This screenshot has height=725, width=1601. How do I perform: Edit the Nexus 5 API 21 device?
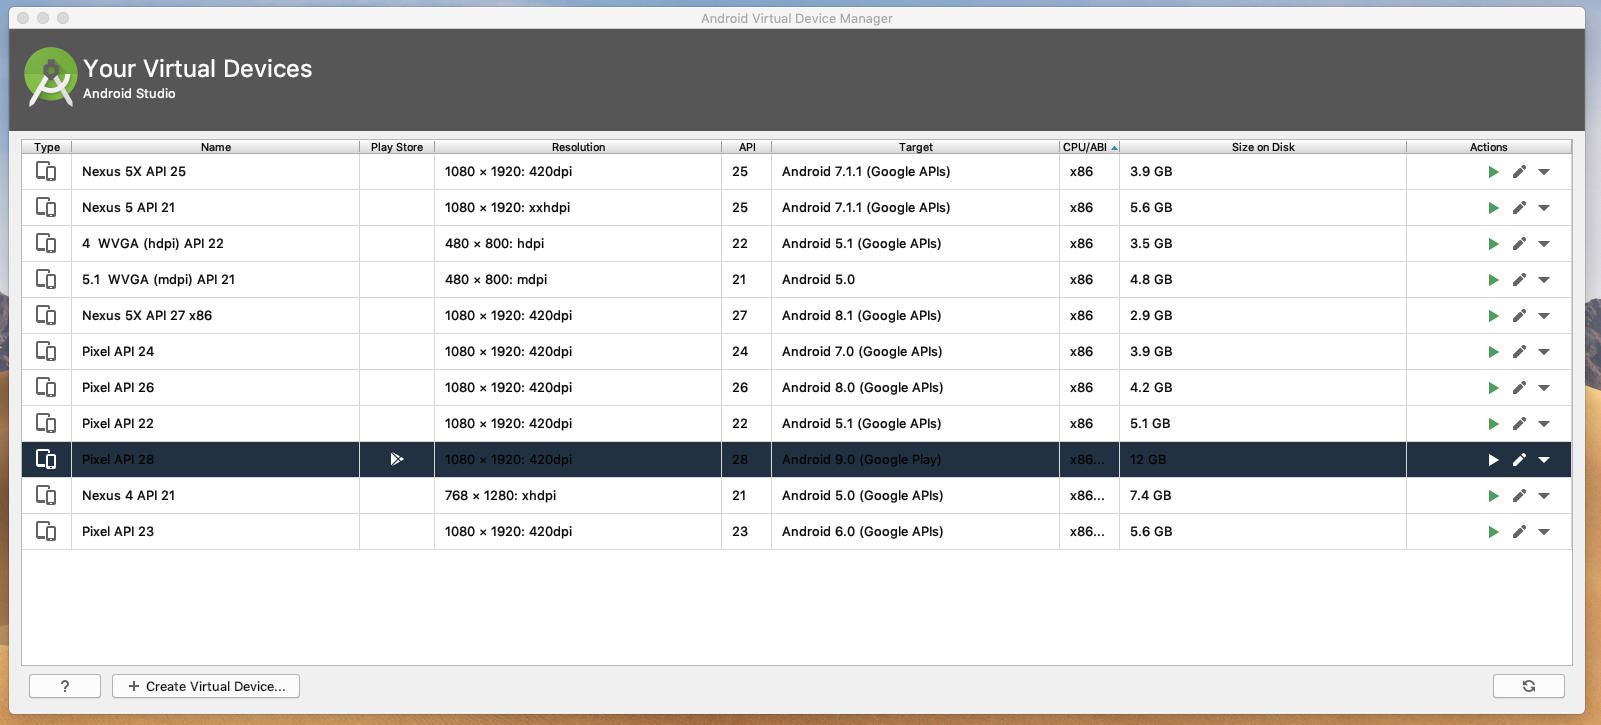pos(1519,208)
